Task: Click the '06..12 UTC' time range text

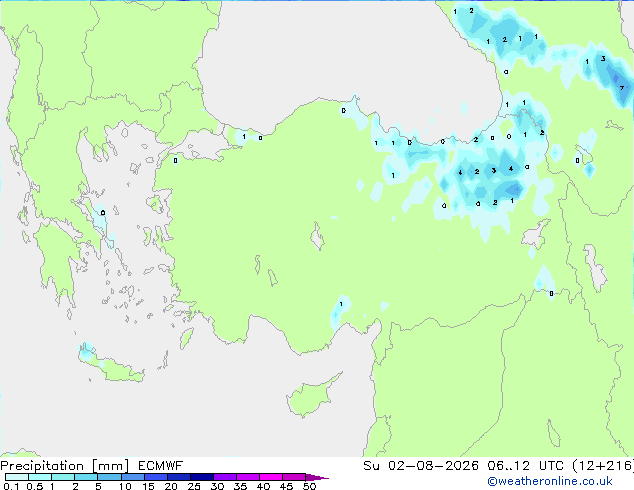Action: click(525, 466)
